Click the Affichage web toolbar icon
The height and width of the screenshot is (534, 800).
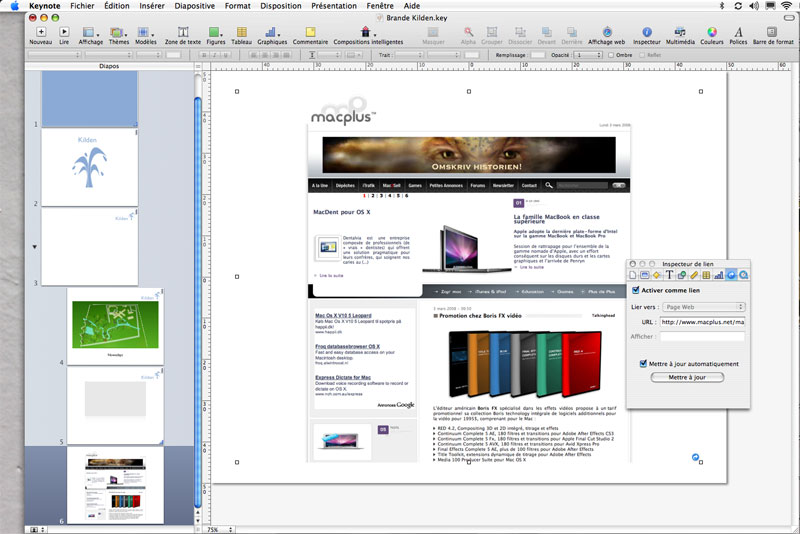pos(607,32)
